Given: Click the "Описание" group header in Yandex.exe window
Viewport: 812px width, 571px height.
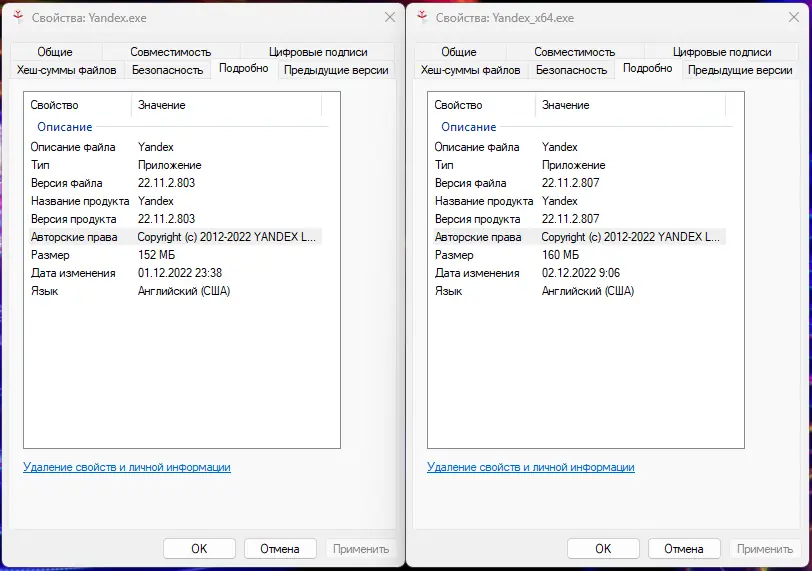Looking at the screenshot, I should pos(65,127).
